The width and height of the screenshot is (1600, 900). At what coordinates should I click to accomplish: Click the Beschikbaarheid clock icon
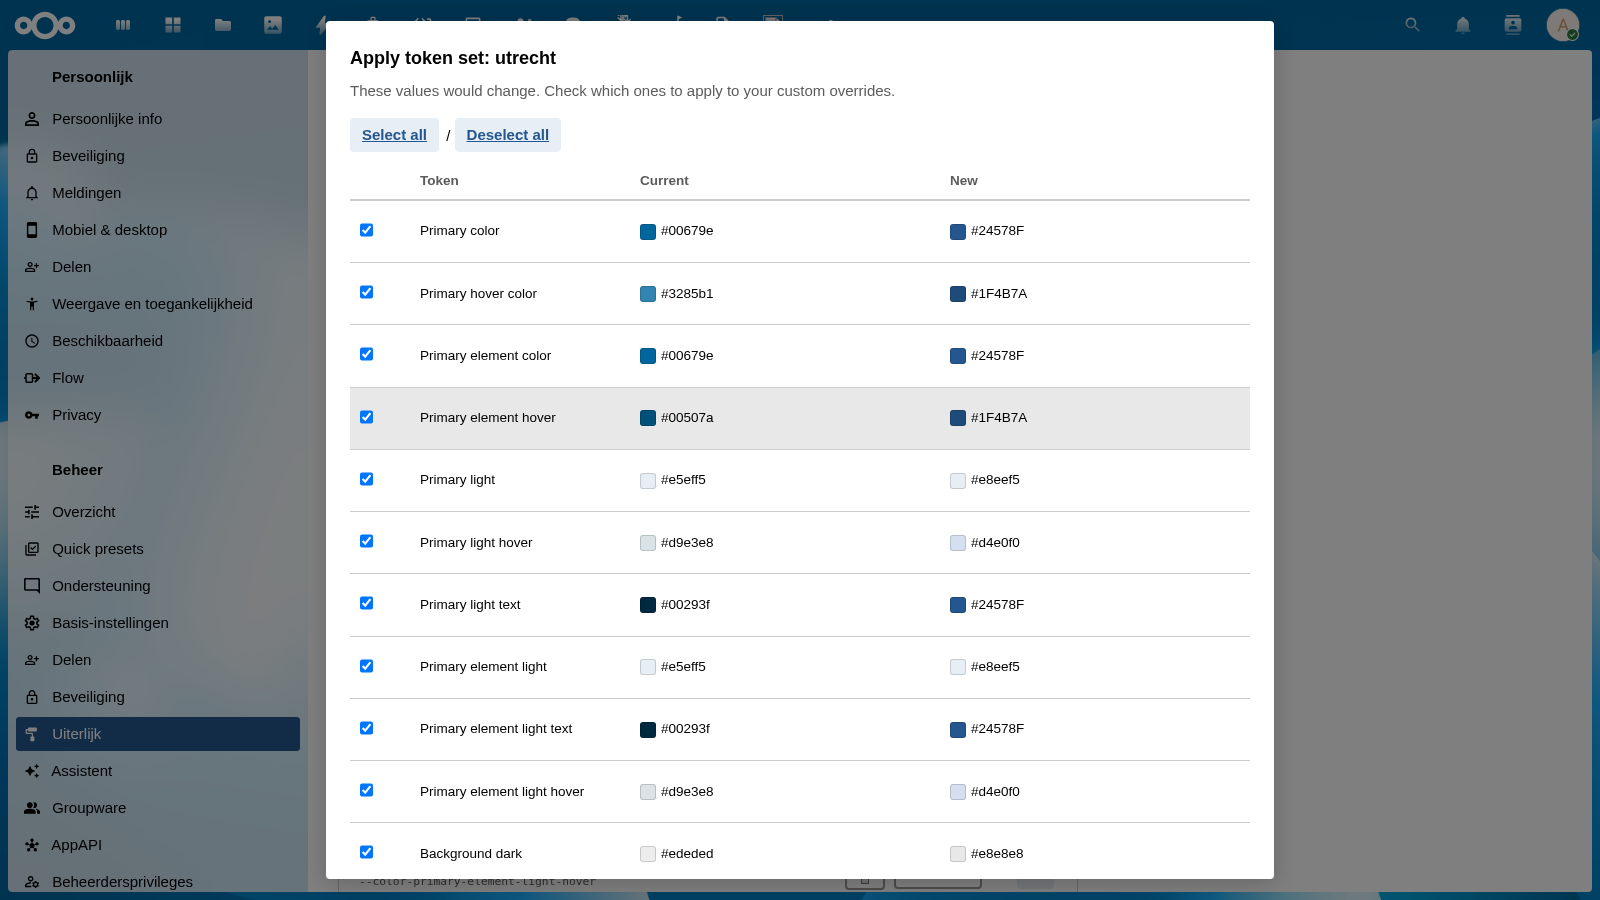click(32, 341)
